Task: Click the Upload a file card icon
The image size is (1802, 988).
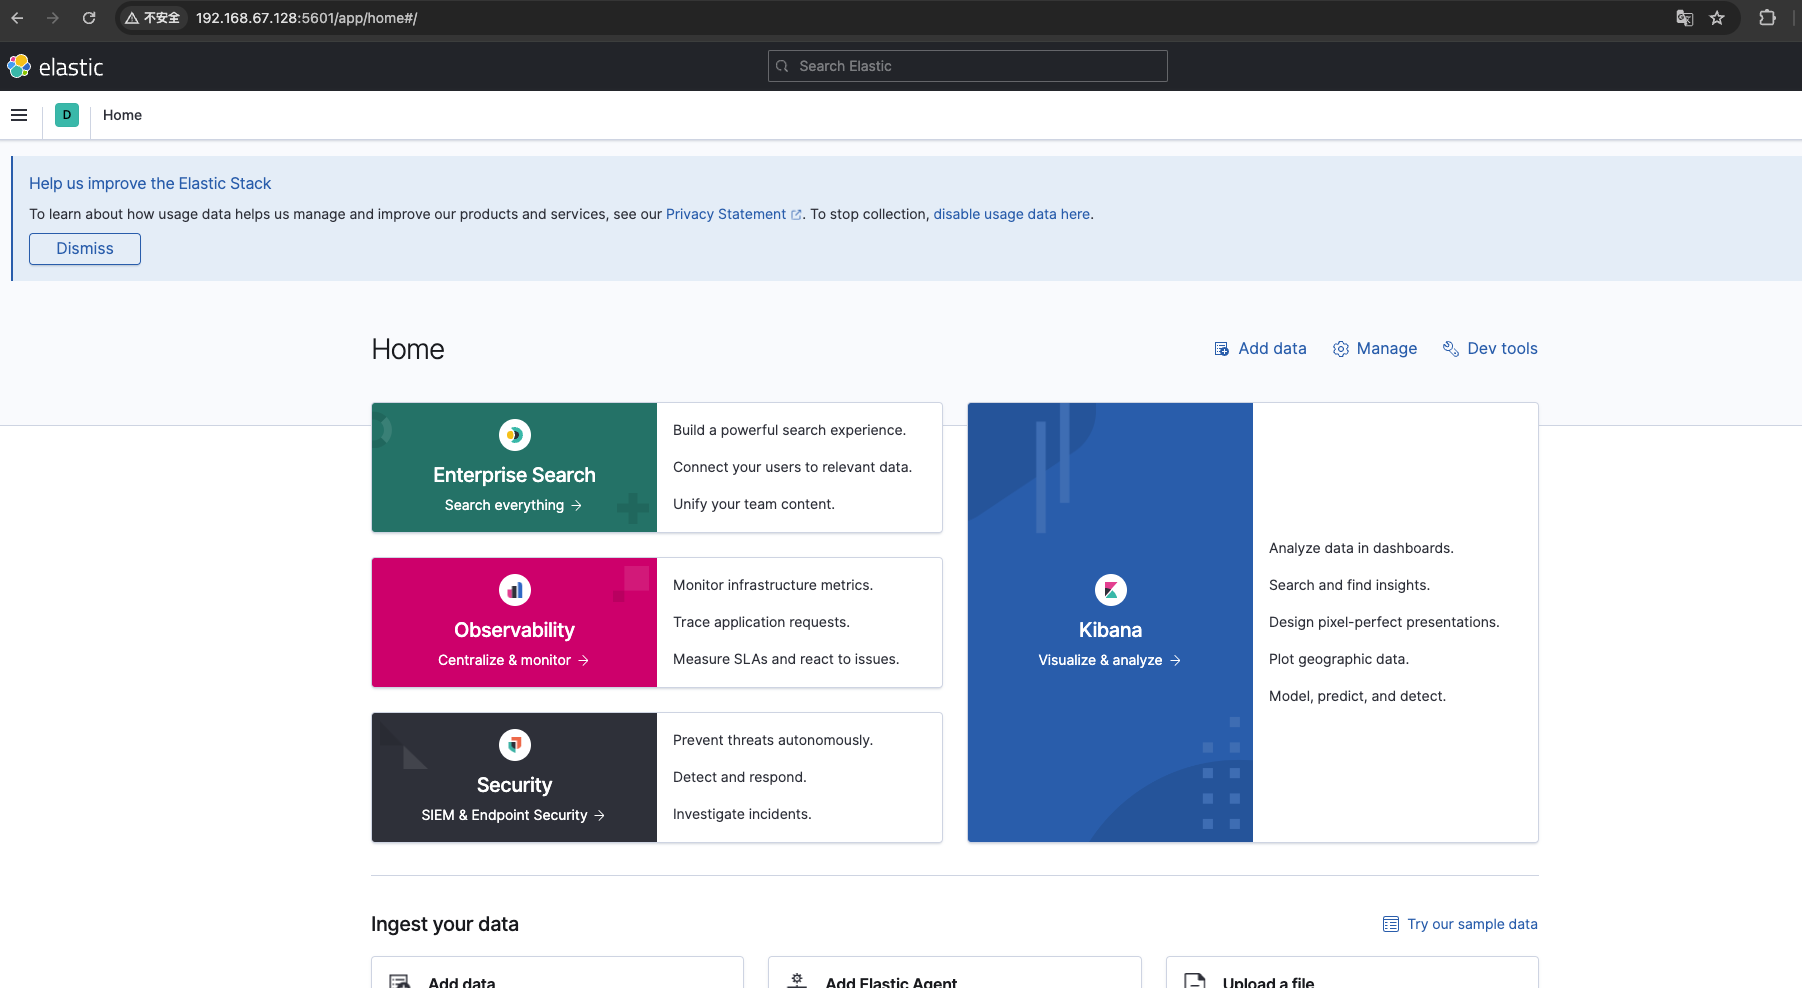Action: point(1195,981)
